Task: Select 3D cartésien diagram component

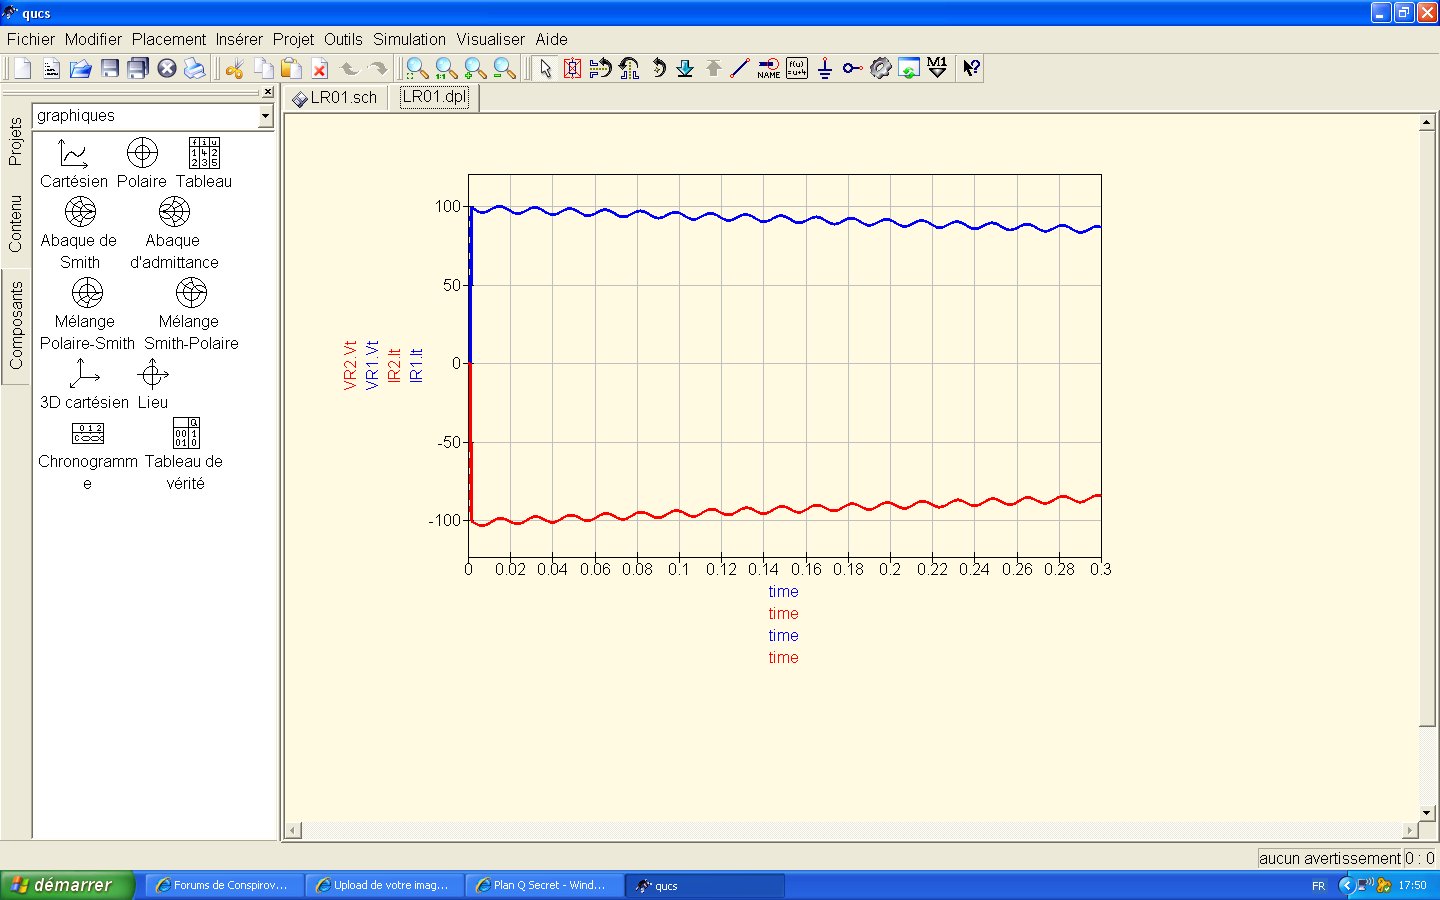Action: click(84, 385)
